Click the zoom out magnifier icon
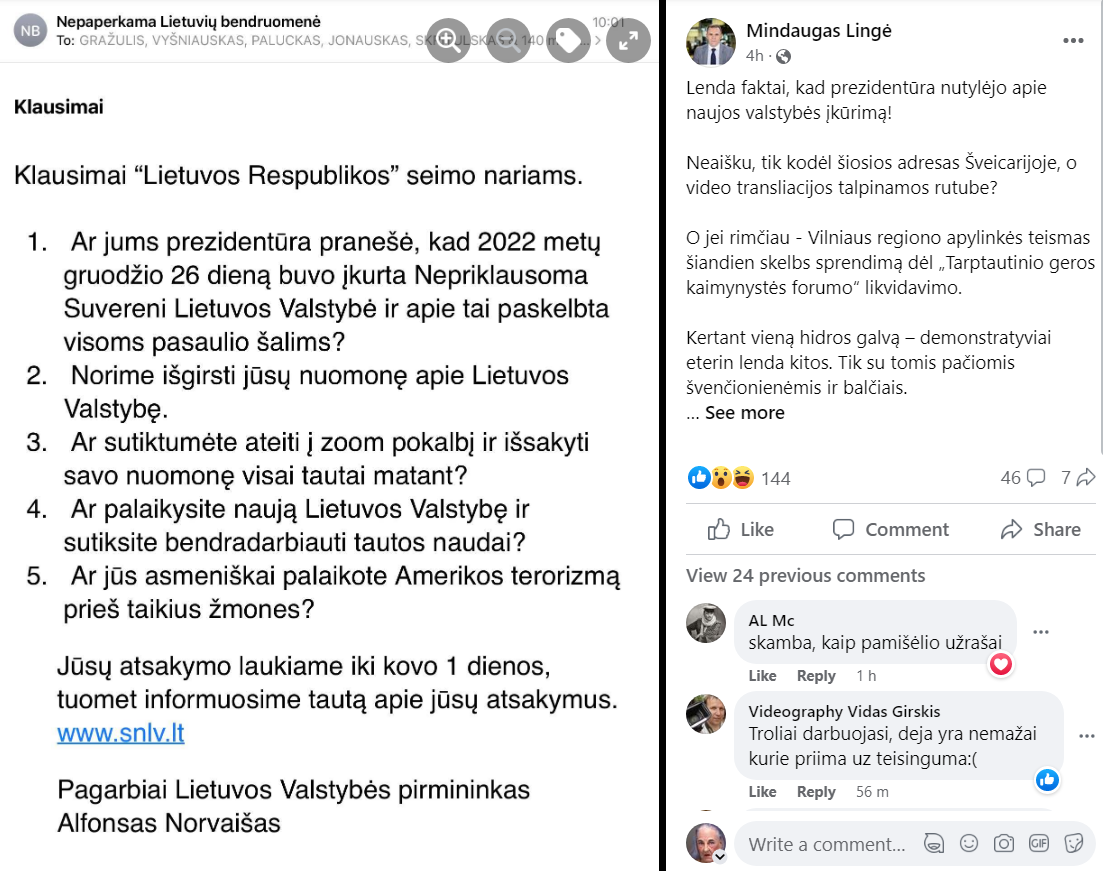Viewport: 1103px width, 871px height. click(x=508, y=40)
